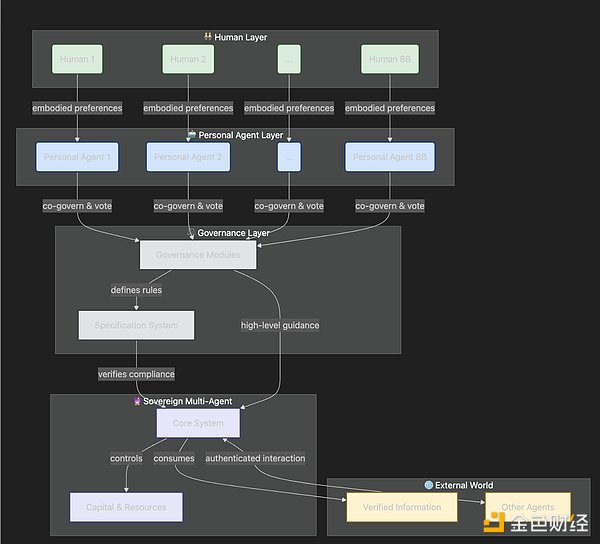
Task: Select the Personal Agent 2 node
Action: click(188, 157)
